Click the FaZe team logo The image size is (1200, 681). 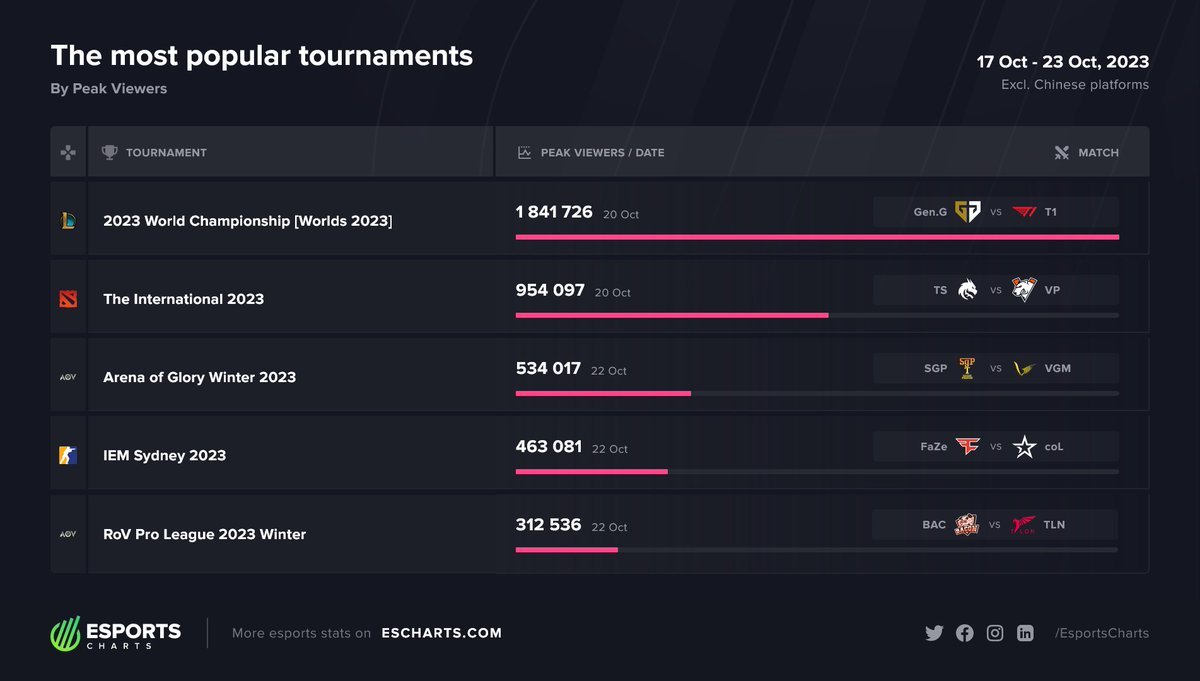click(x=968, y=447)
